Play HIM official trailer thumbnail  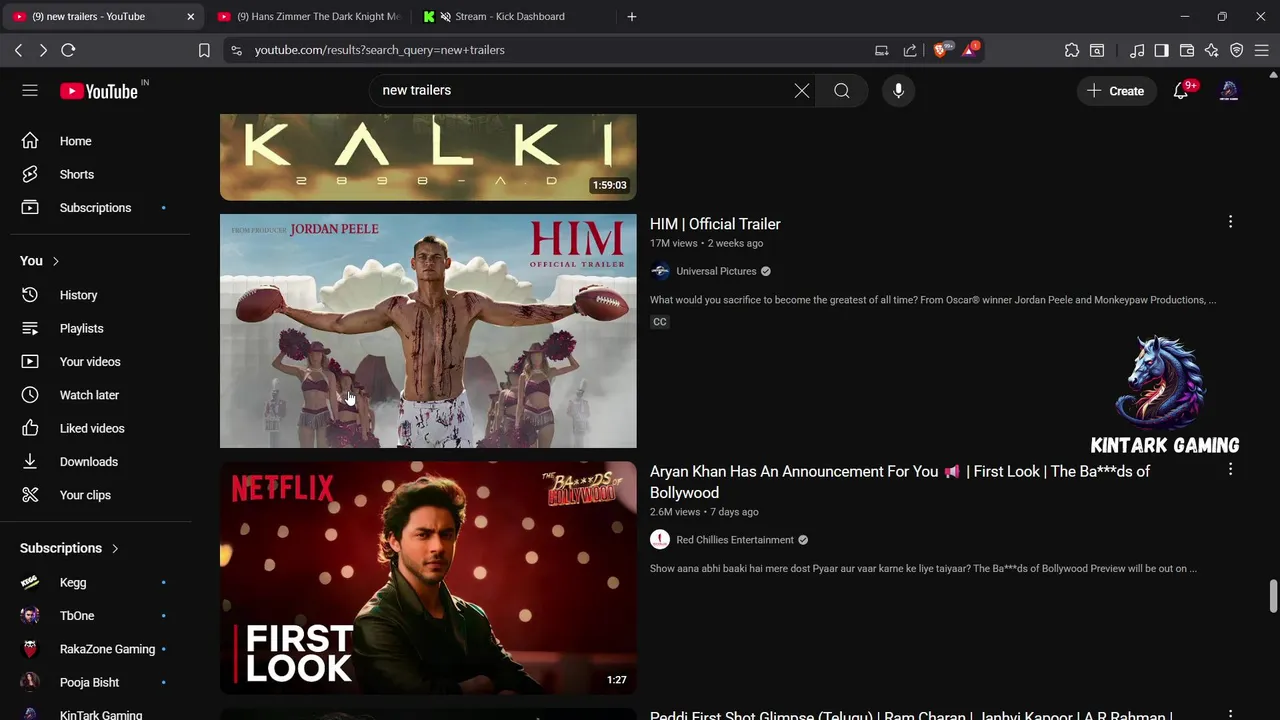click(428, 331)
